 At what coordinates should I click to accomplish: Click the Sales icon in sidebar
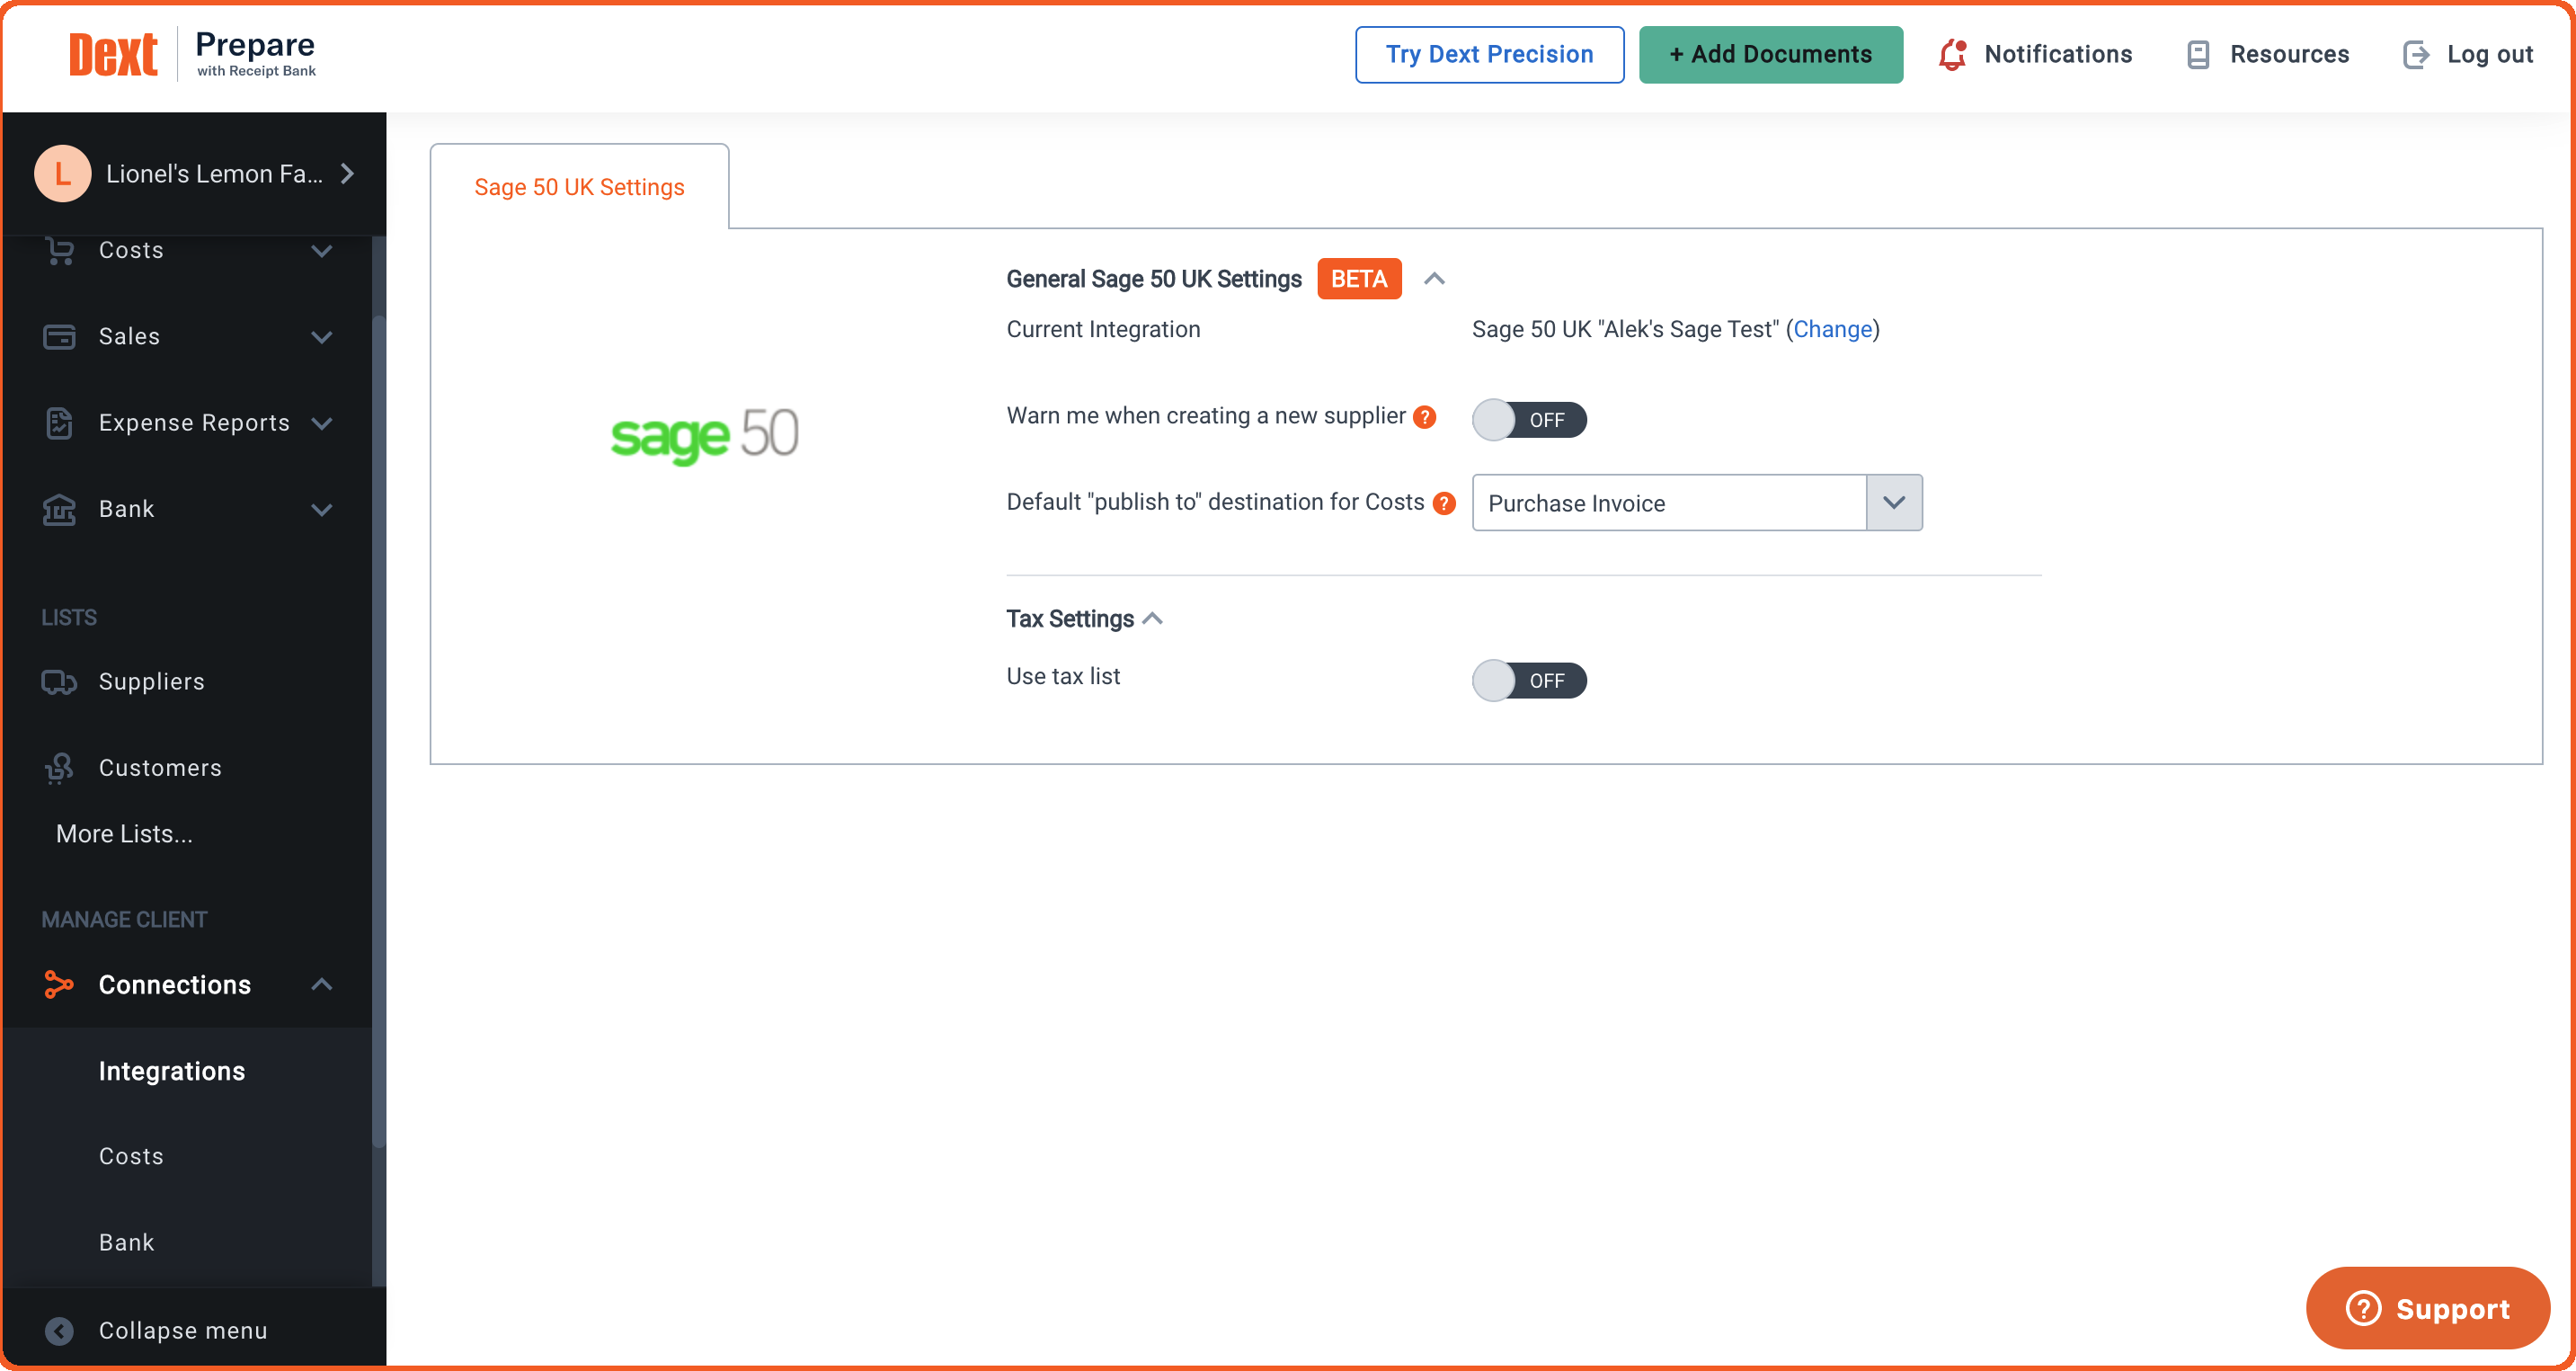pyautogui.click(x=57, y=337)
